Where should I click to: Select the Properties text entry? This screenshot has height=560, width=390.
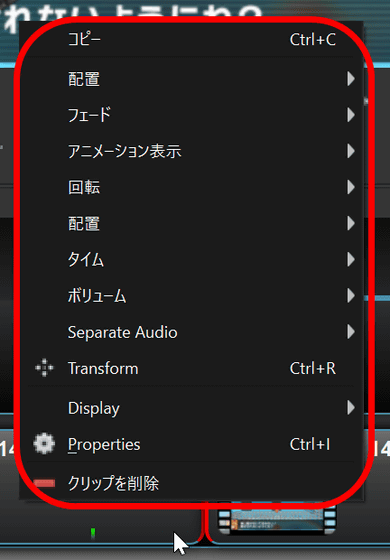pos(104,445)
